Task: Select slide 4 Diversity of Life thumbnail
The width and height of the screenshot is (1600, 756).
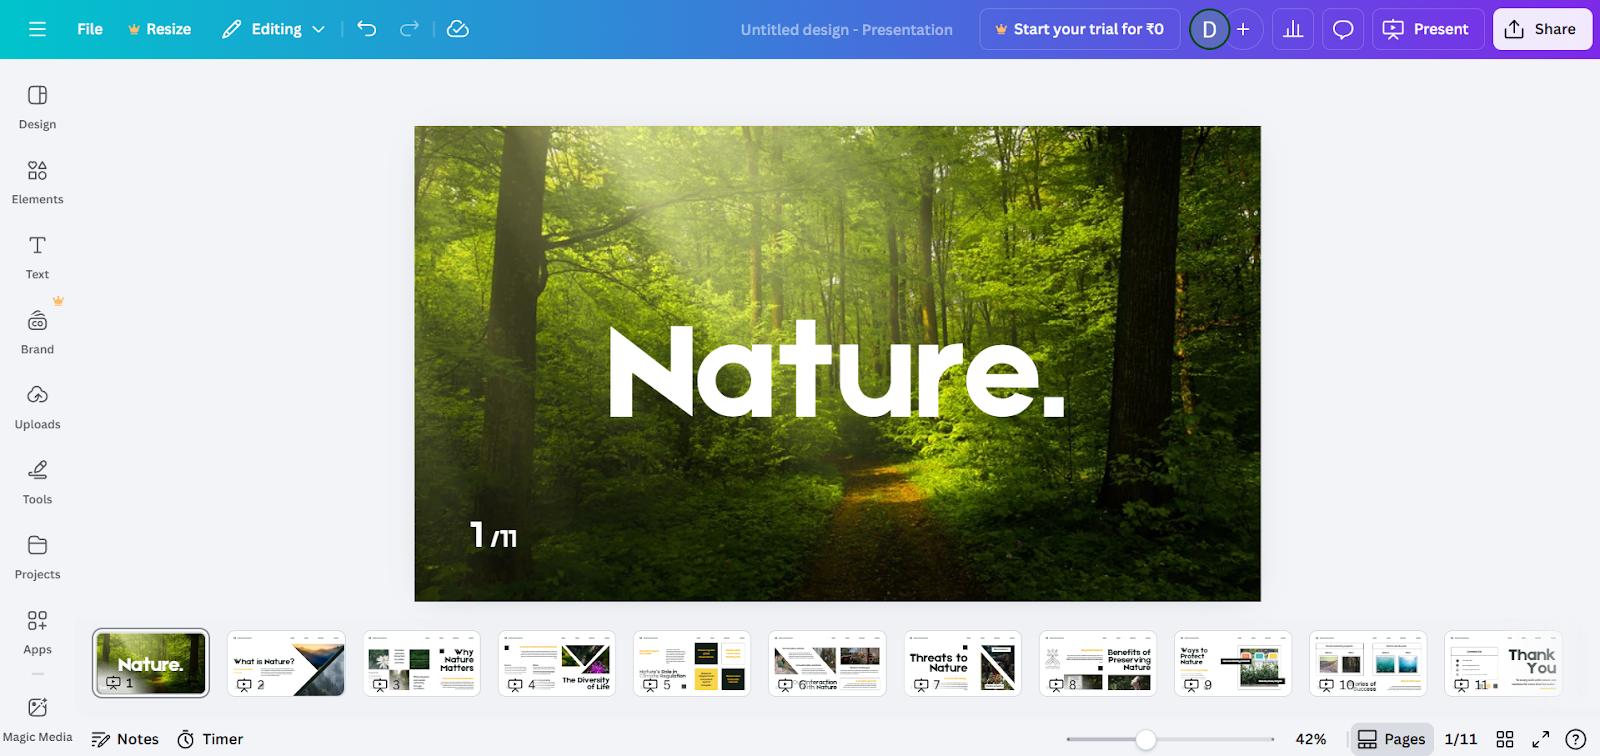Action: (557, 663)
